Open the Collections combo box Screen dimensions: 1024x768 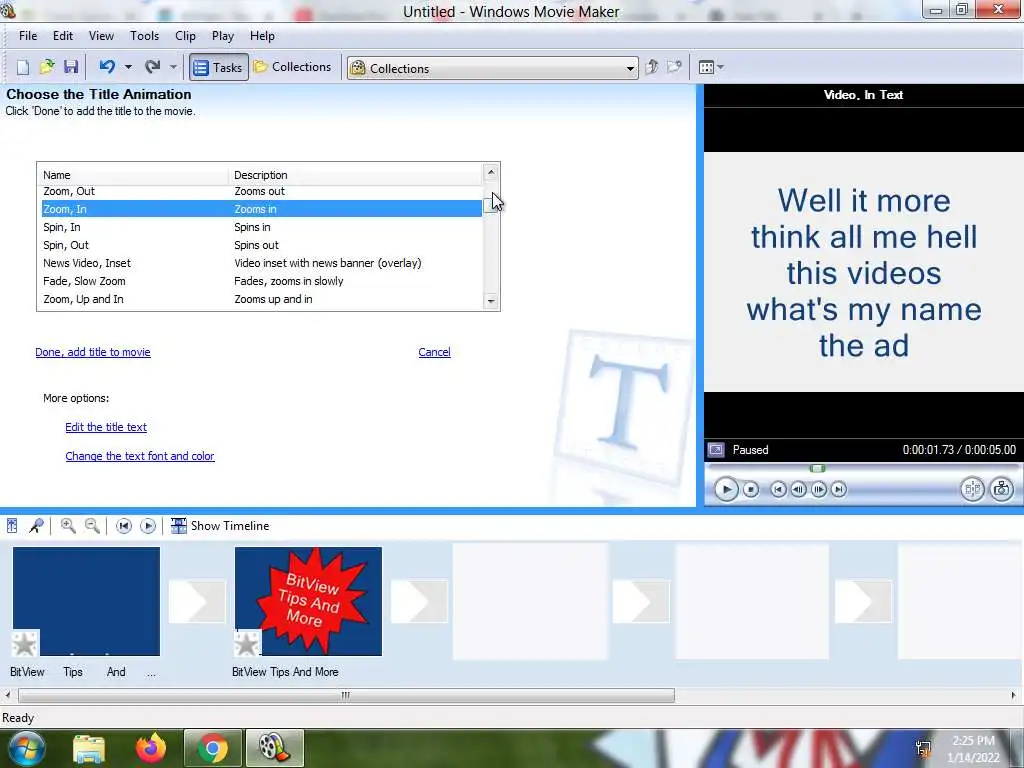coord(492,68)
